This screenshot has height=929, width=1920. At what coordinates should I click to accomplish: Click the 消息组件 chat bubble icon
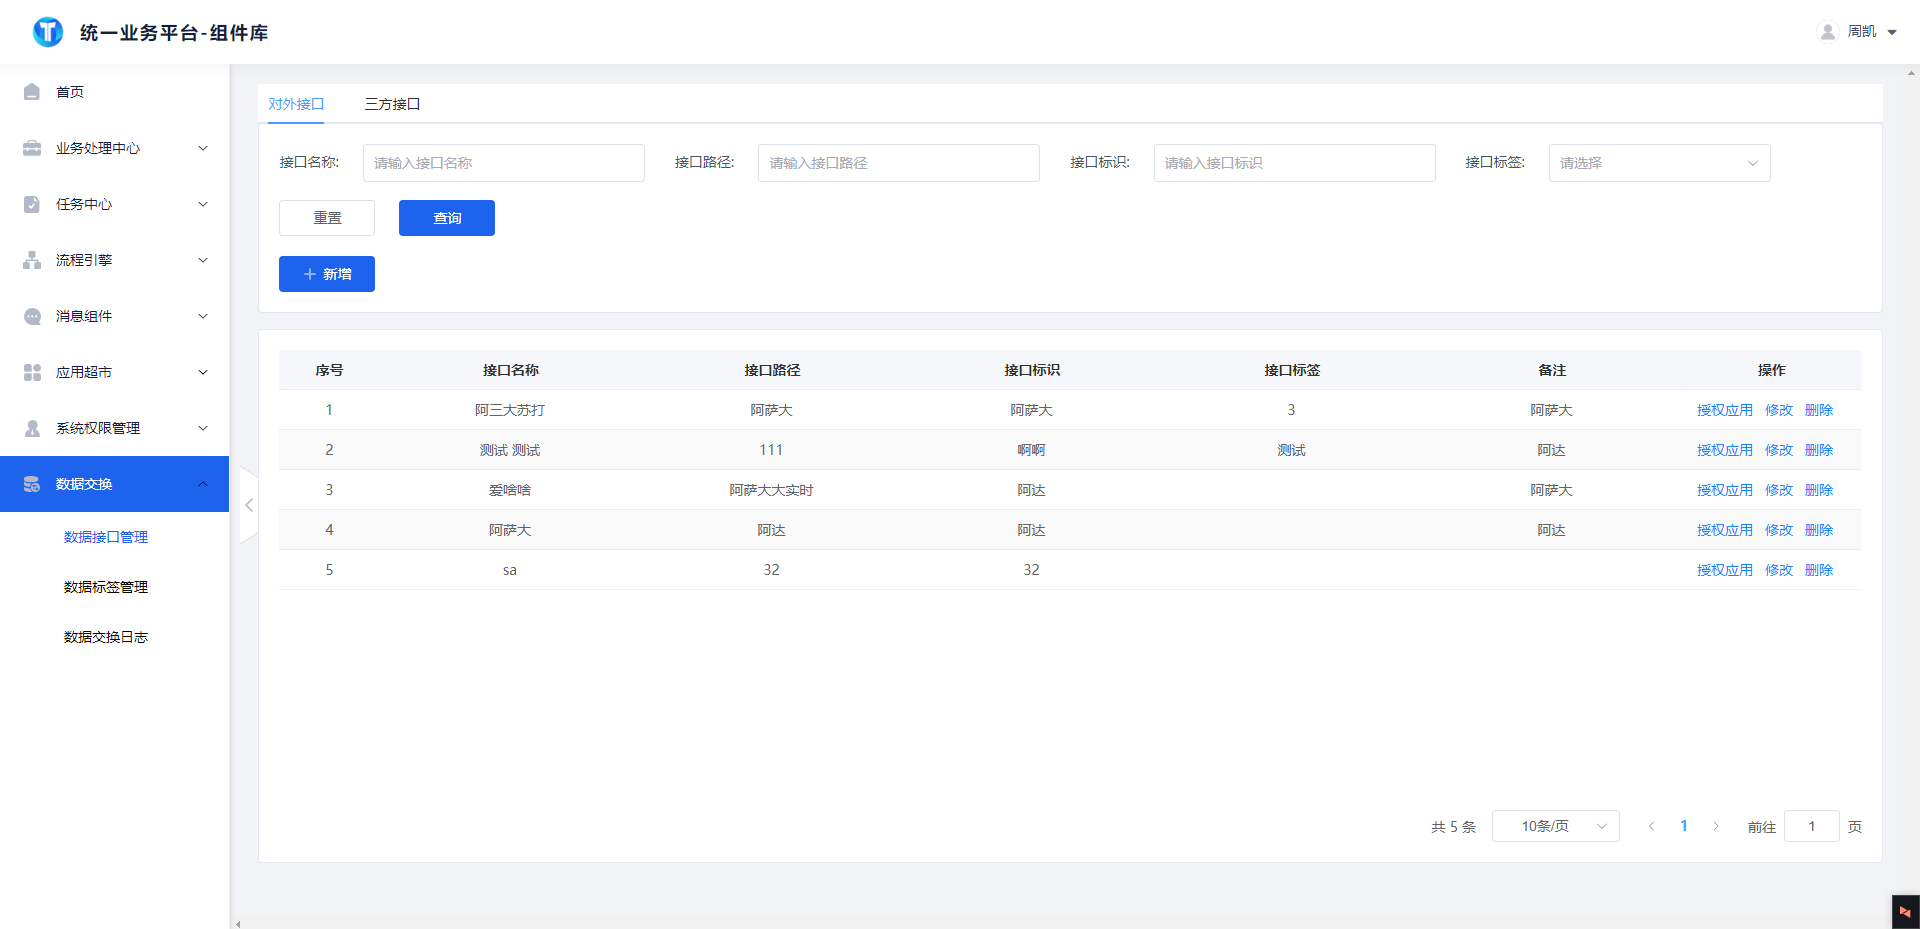click(x=32, y=316)
